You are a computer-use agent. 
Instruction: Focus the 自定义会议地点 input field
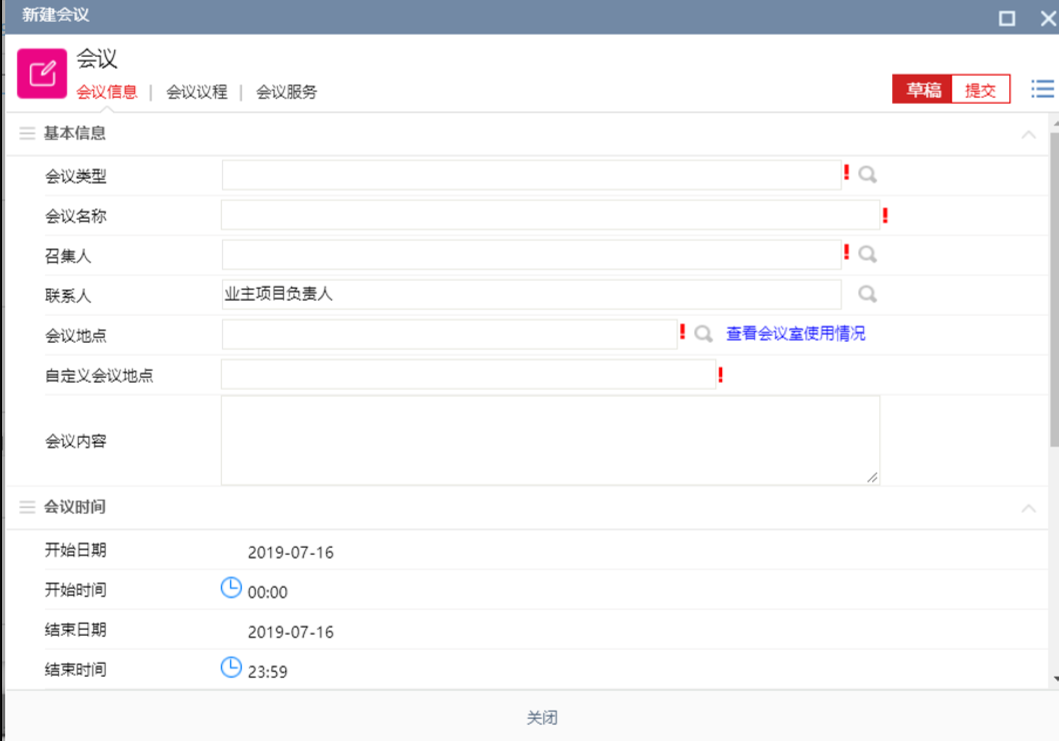pyautogui.click(x=469, y=374)
